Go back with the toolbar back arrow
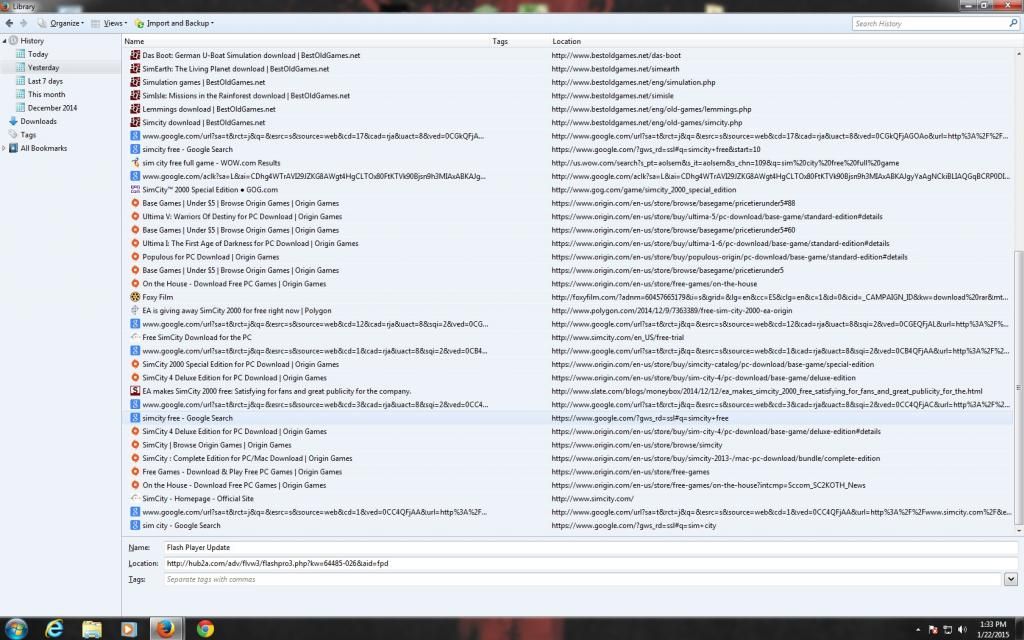Image resolution: width=1024 pixels, height=640 pixels. pyautogui.click(x=9, y=23)
